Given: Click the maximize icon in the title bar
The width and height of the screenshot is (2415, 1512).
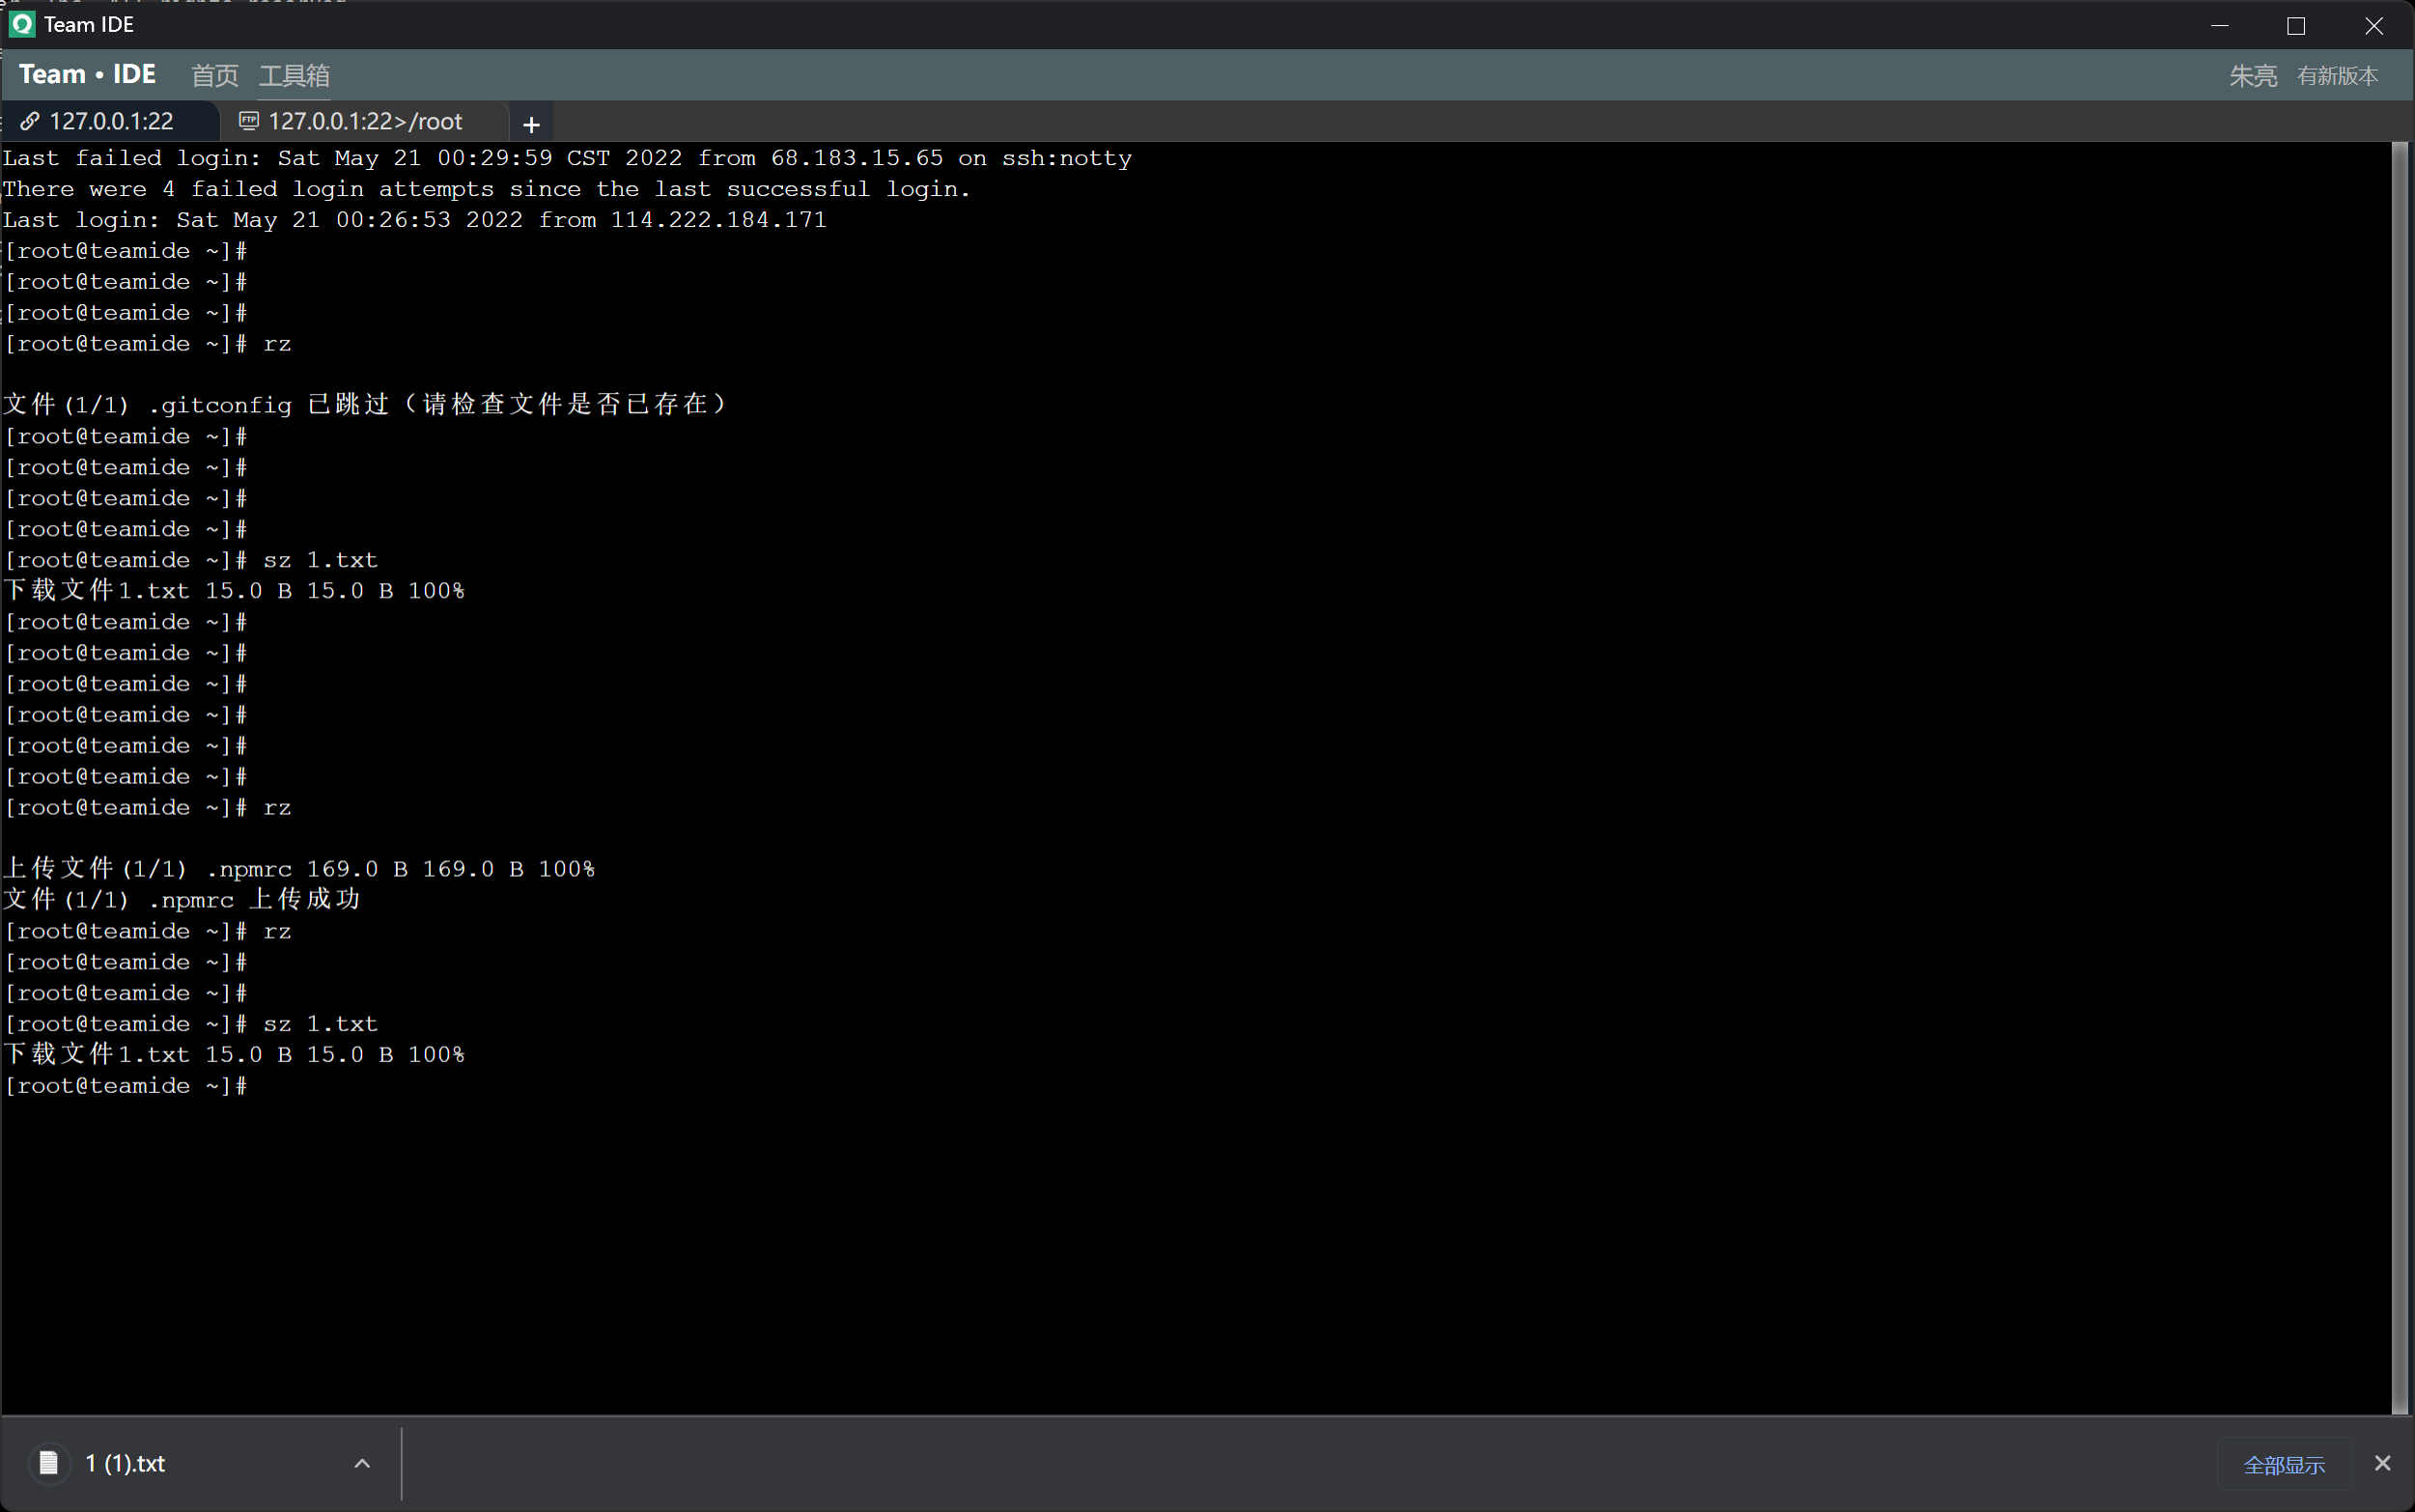Looking at the screenshot, I should point(2296,25).
